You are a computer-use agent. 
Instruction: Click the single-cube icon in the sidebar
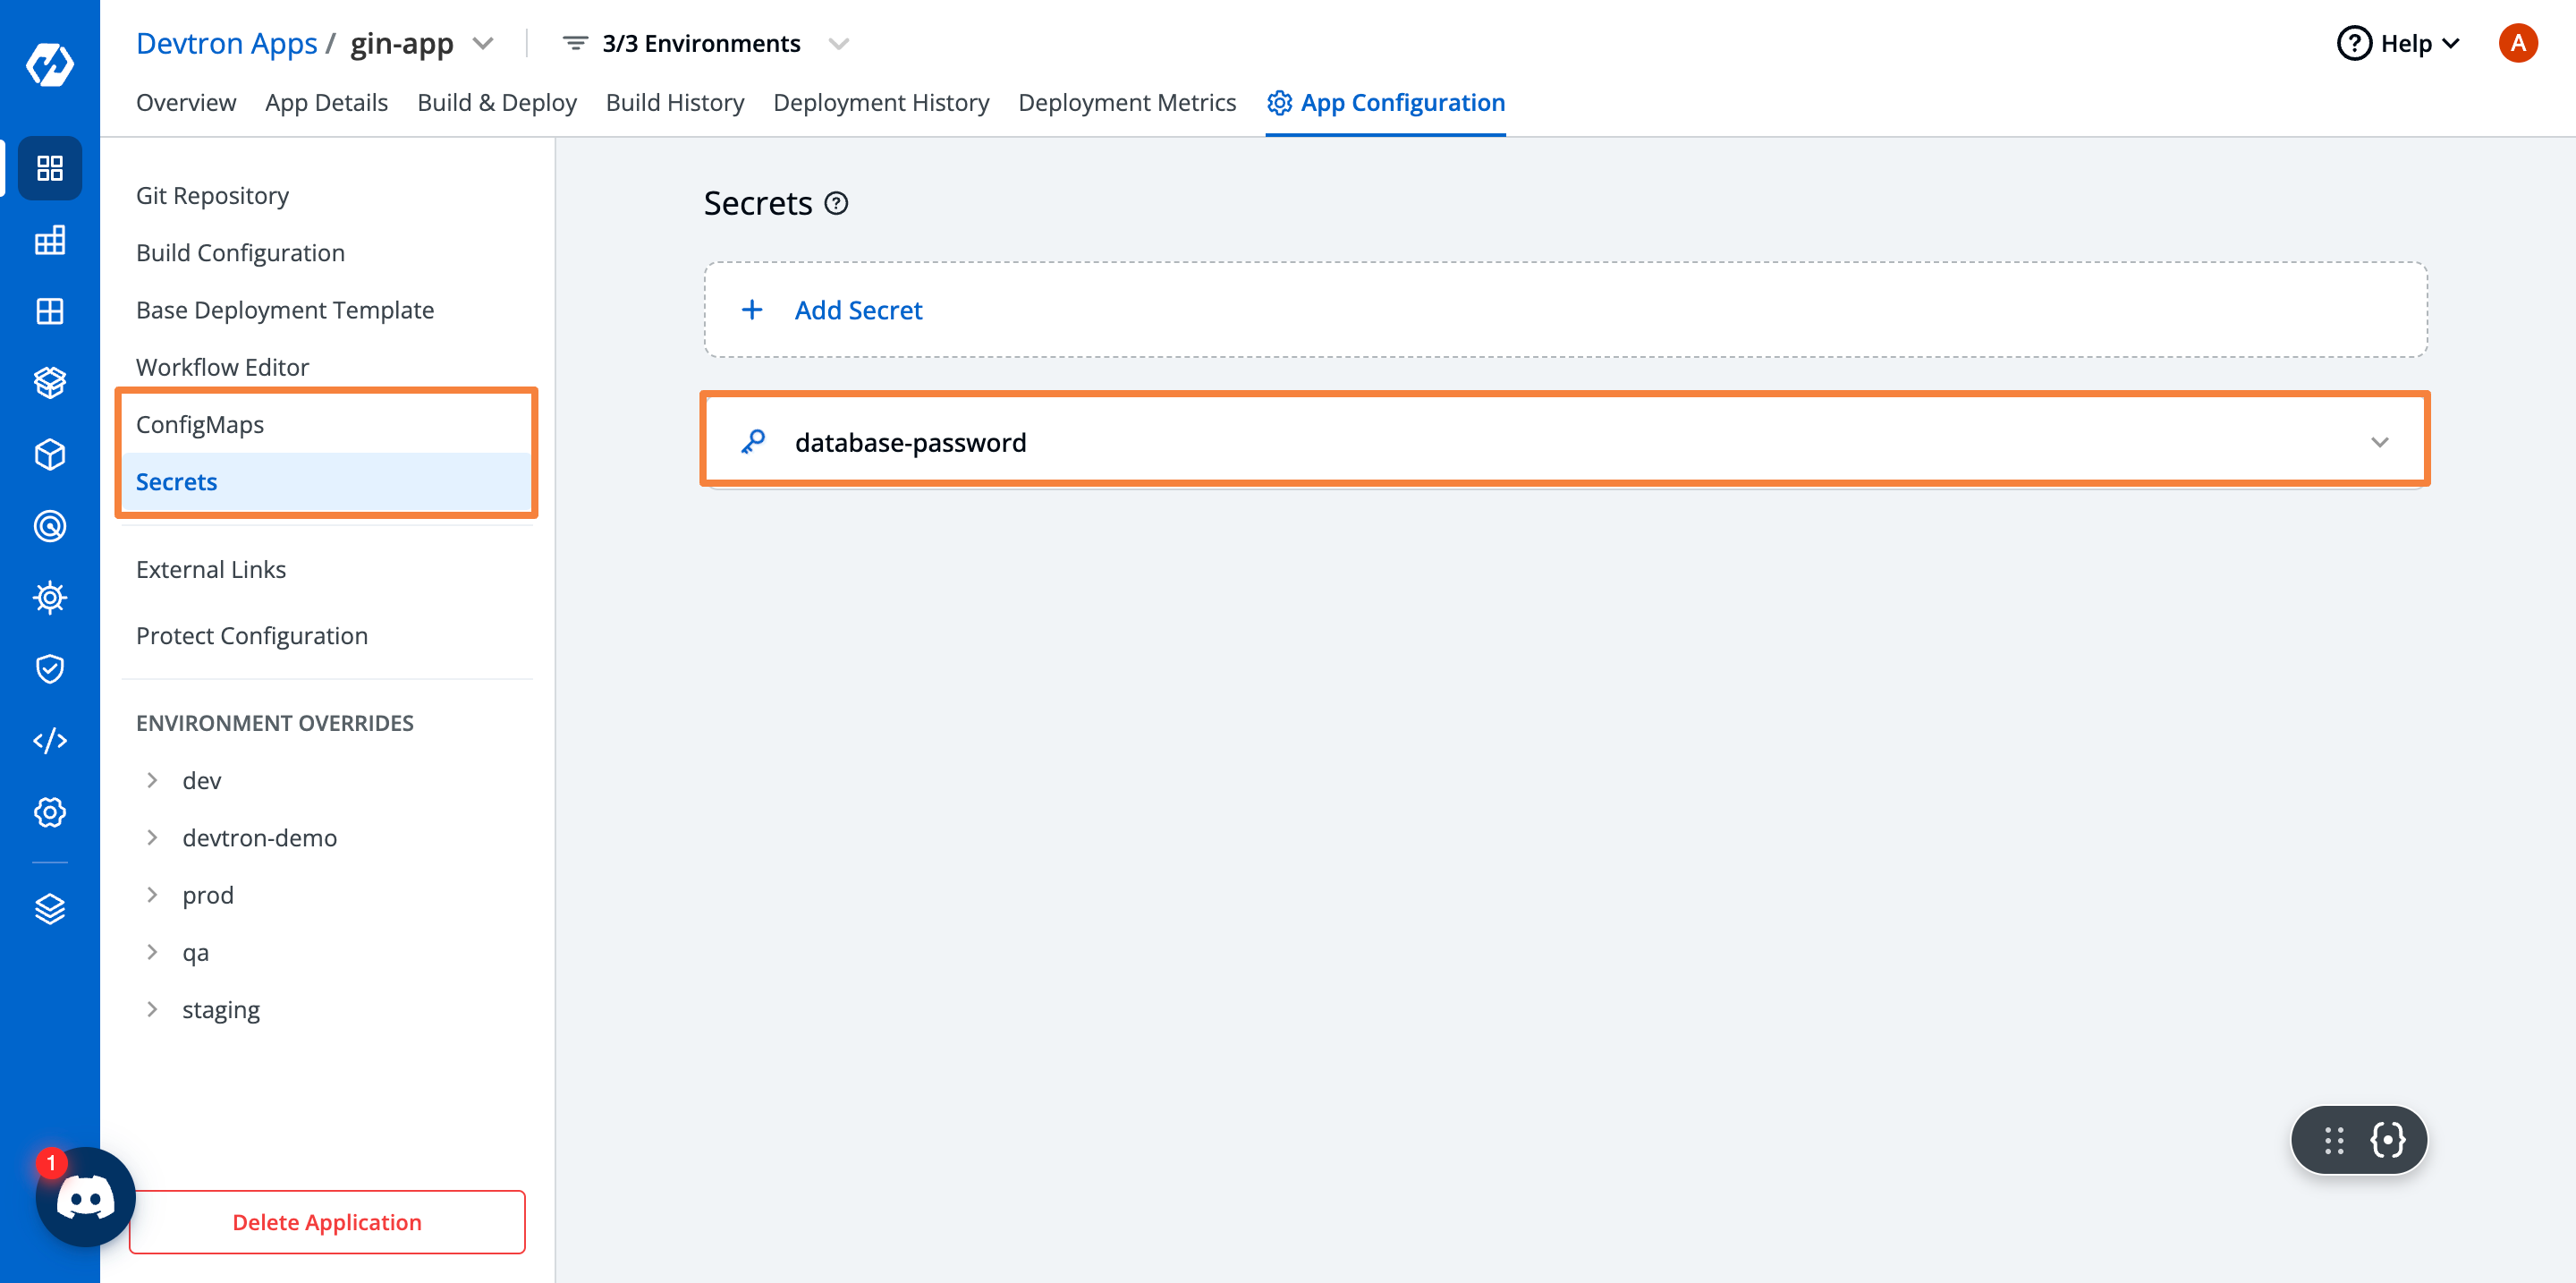click(50, 455)
